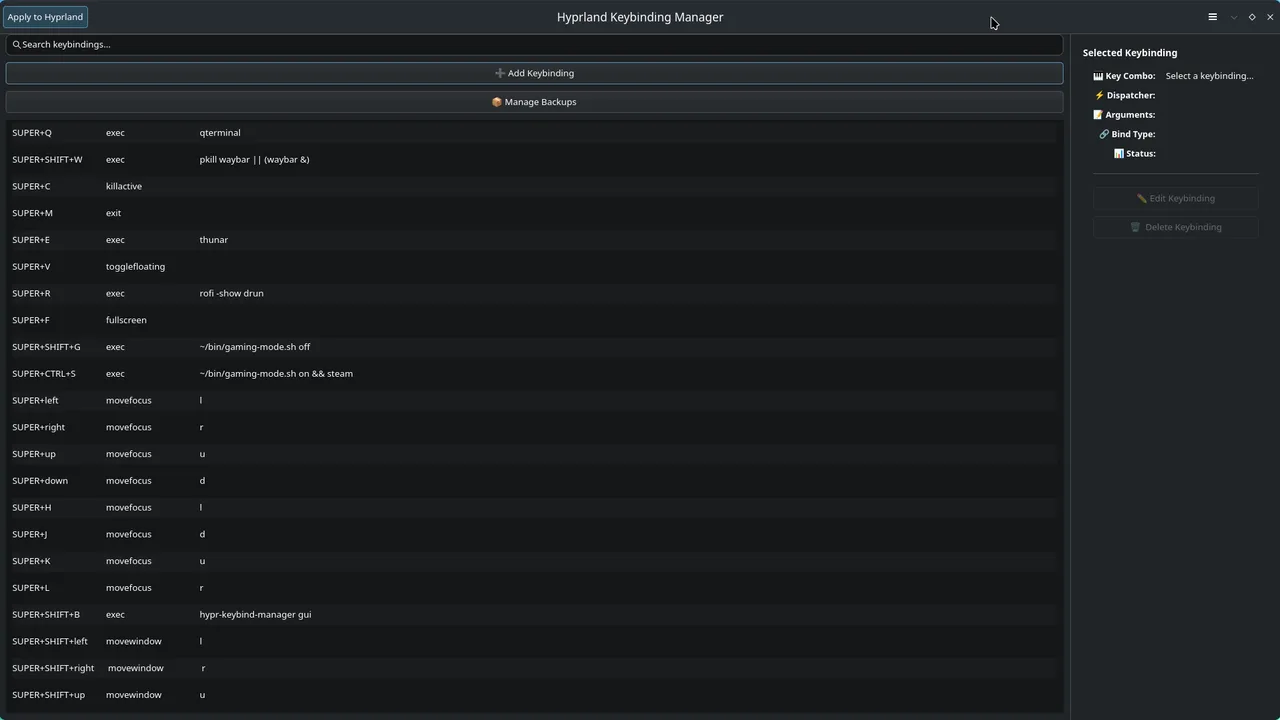Select the SUPER+Q qterminal row
This screenshot has height=720, width=1280.
pyautogui.click(x=532, y=132)
